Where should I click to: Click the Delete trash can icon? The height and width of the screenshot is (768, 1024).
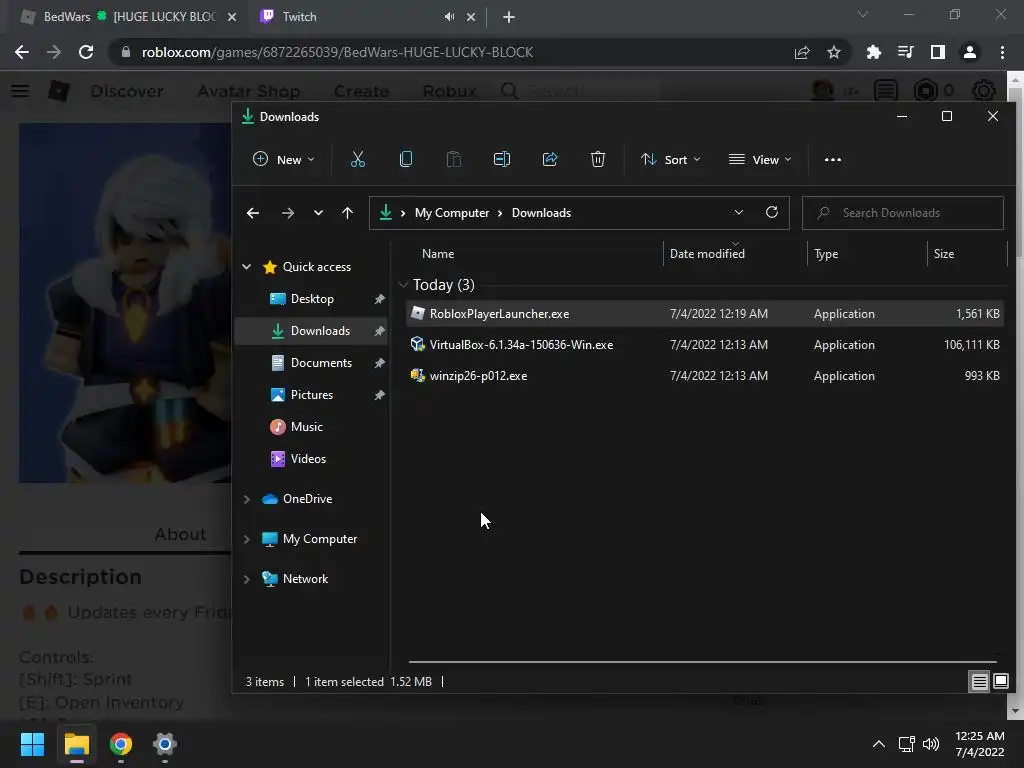598,159
